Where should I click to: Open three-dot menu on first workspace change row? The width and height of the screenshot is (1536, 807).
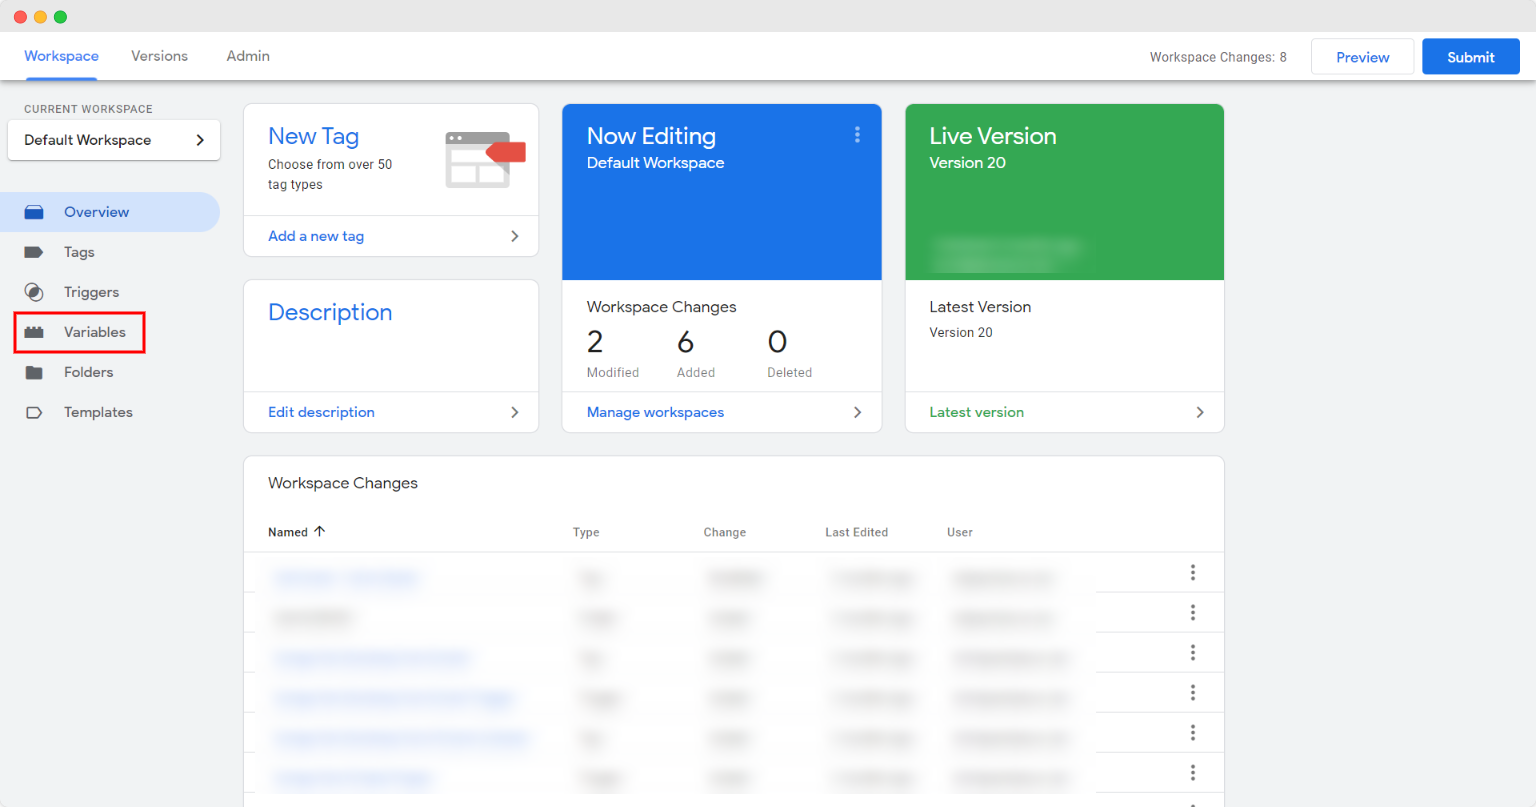pos(1193,572)
